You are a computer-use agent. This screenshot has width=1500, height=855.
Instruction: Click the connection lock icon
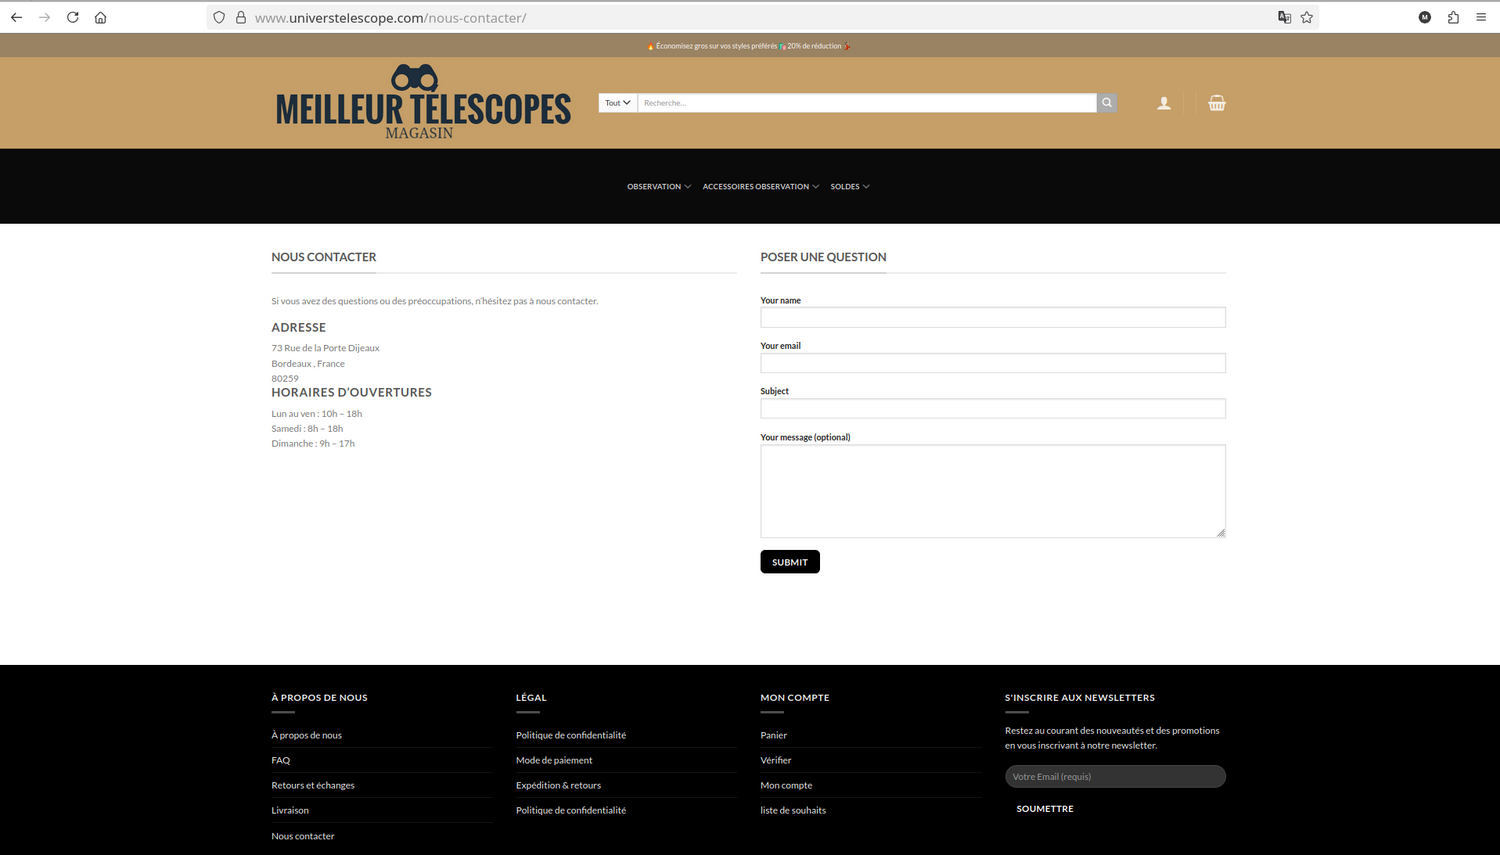(240, 17)
